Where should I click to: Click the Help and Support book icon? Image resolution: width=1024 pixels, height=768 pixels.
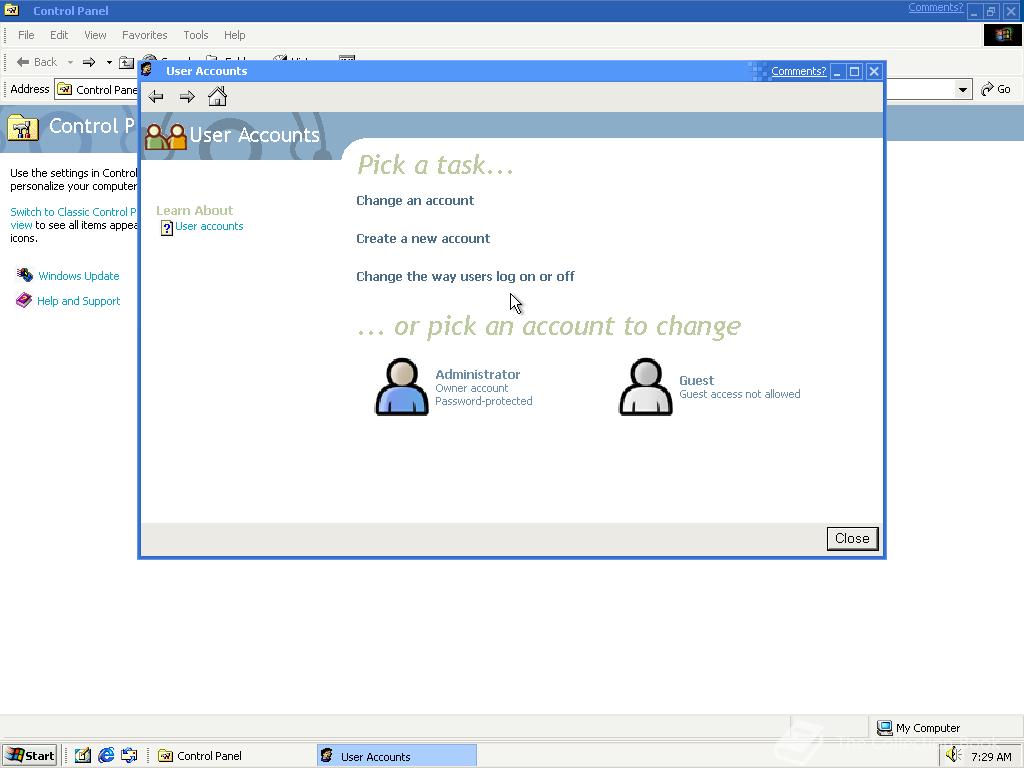(x=24, y=300)
